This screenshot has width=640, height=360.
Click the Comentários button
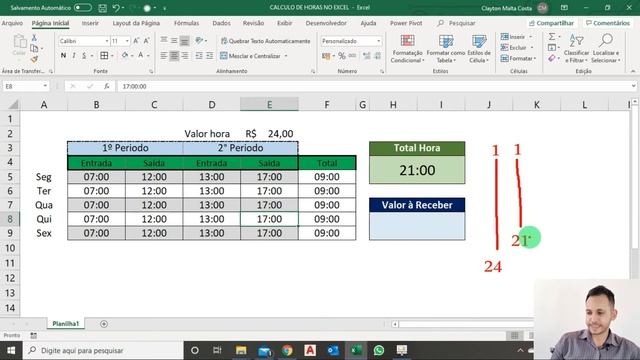608,23
